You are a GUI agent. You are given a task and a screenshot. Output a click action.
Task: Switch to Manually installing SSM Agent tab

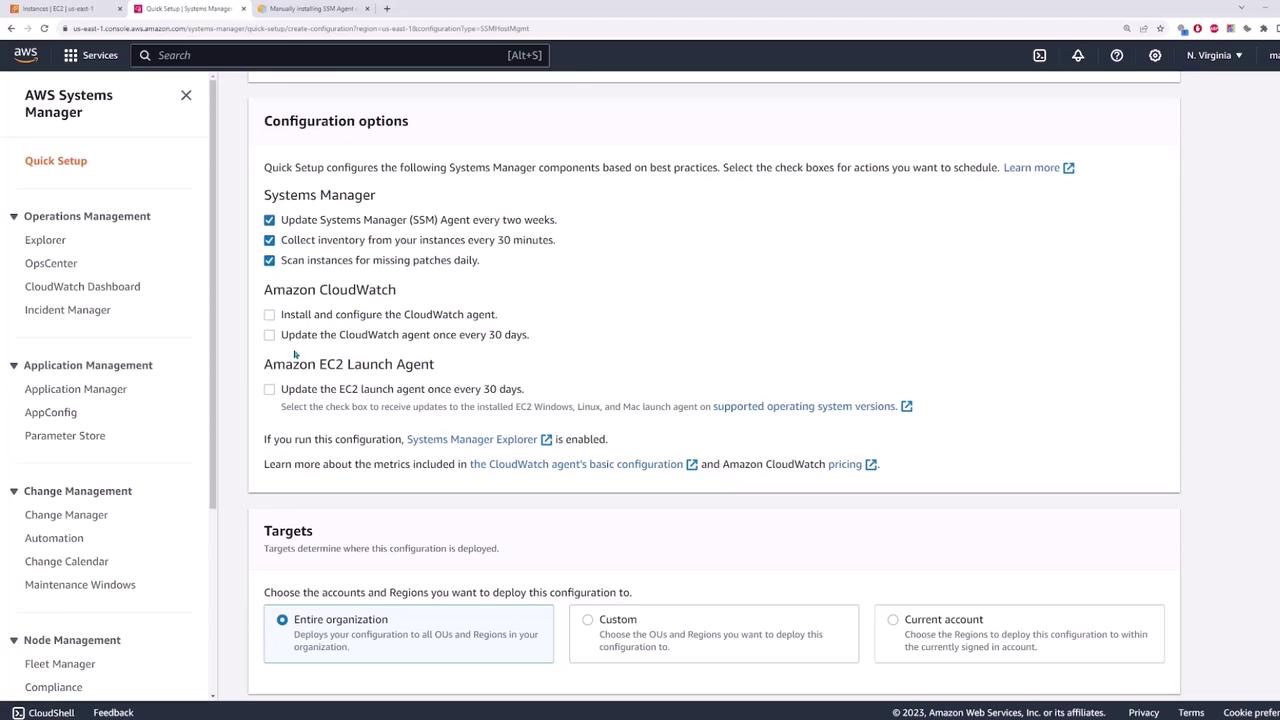point(312,9)
